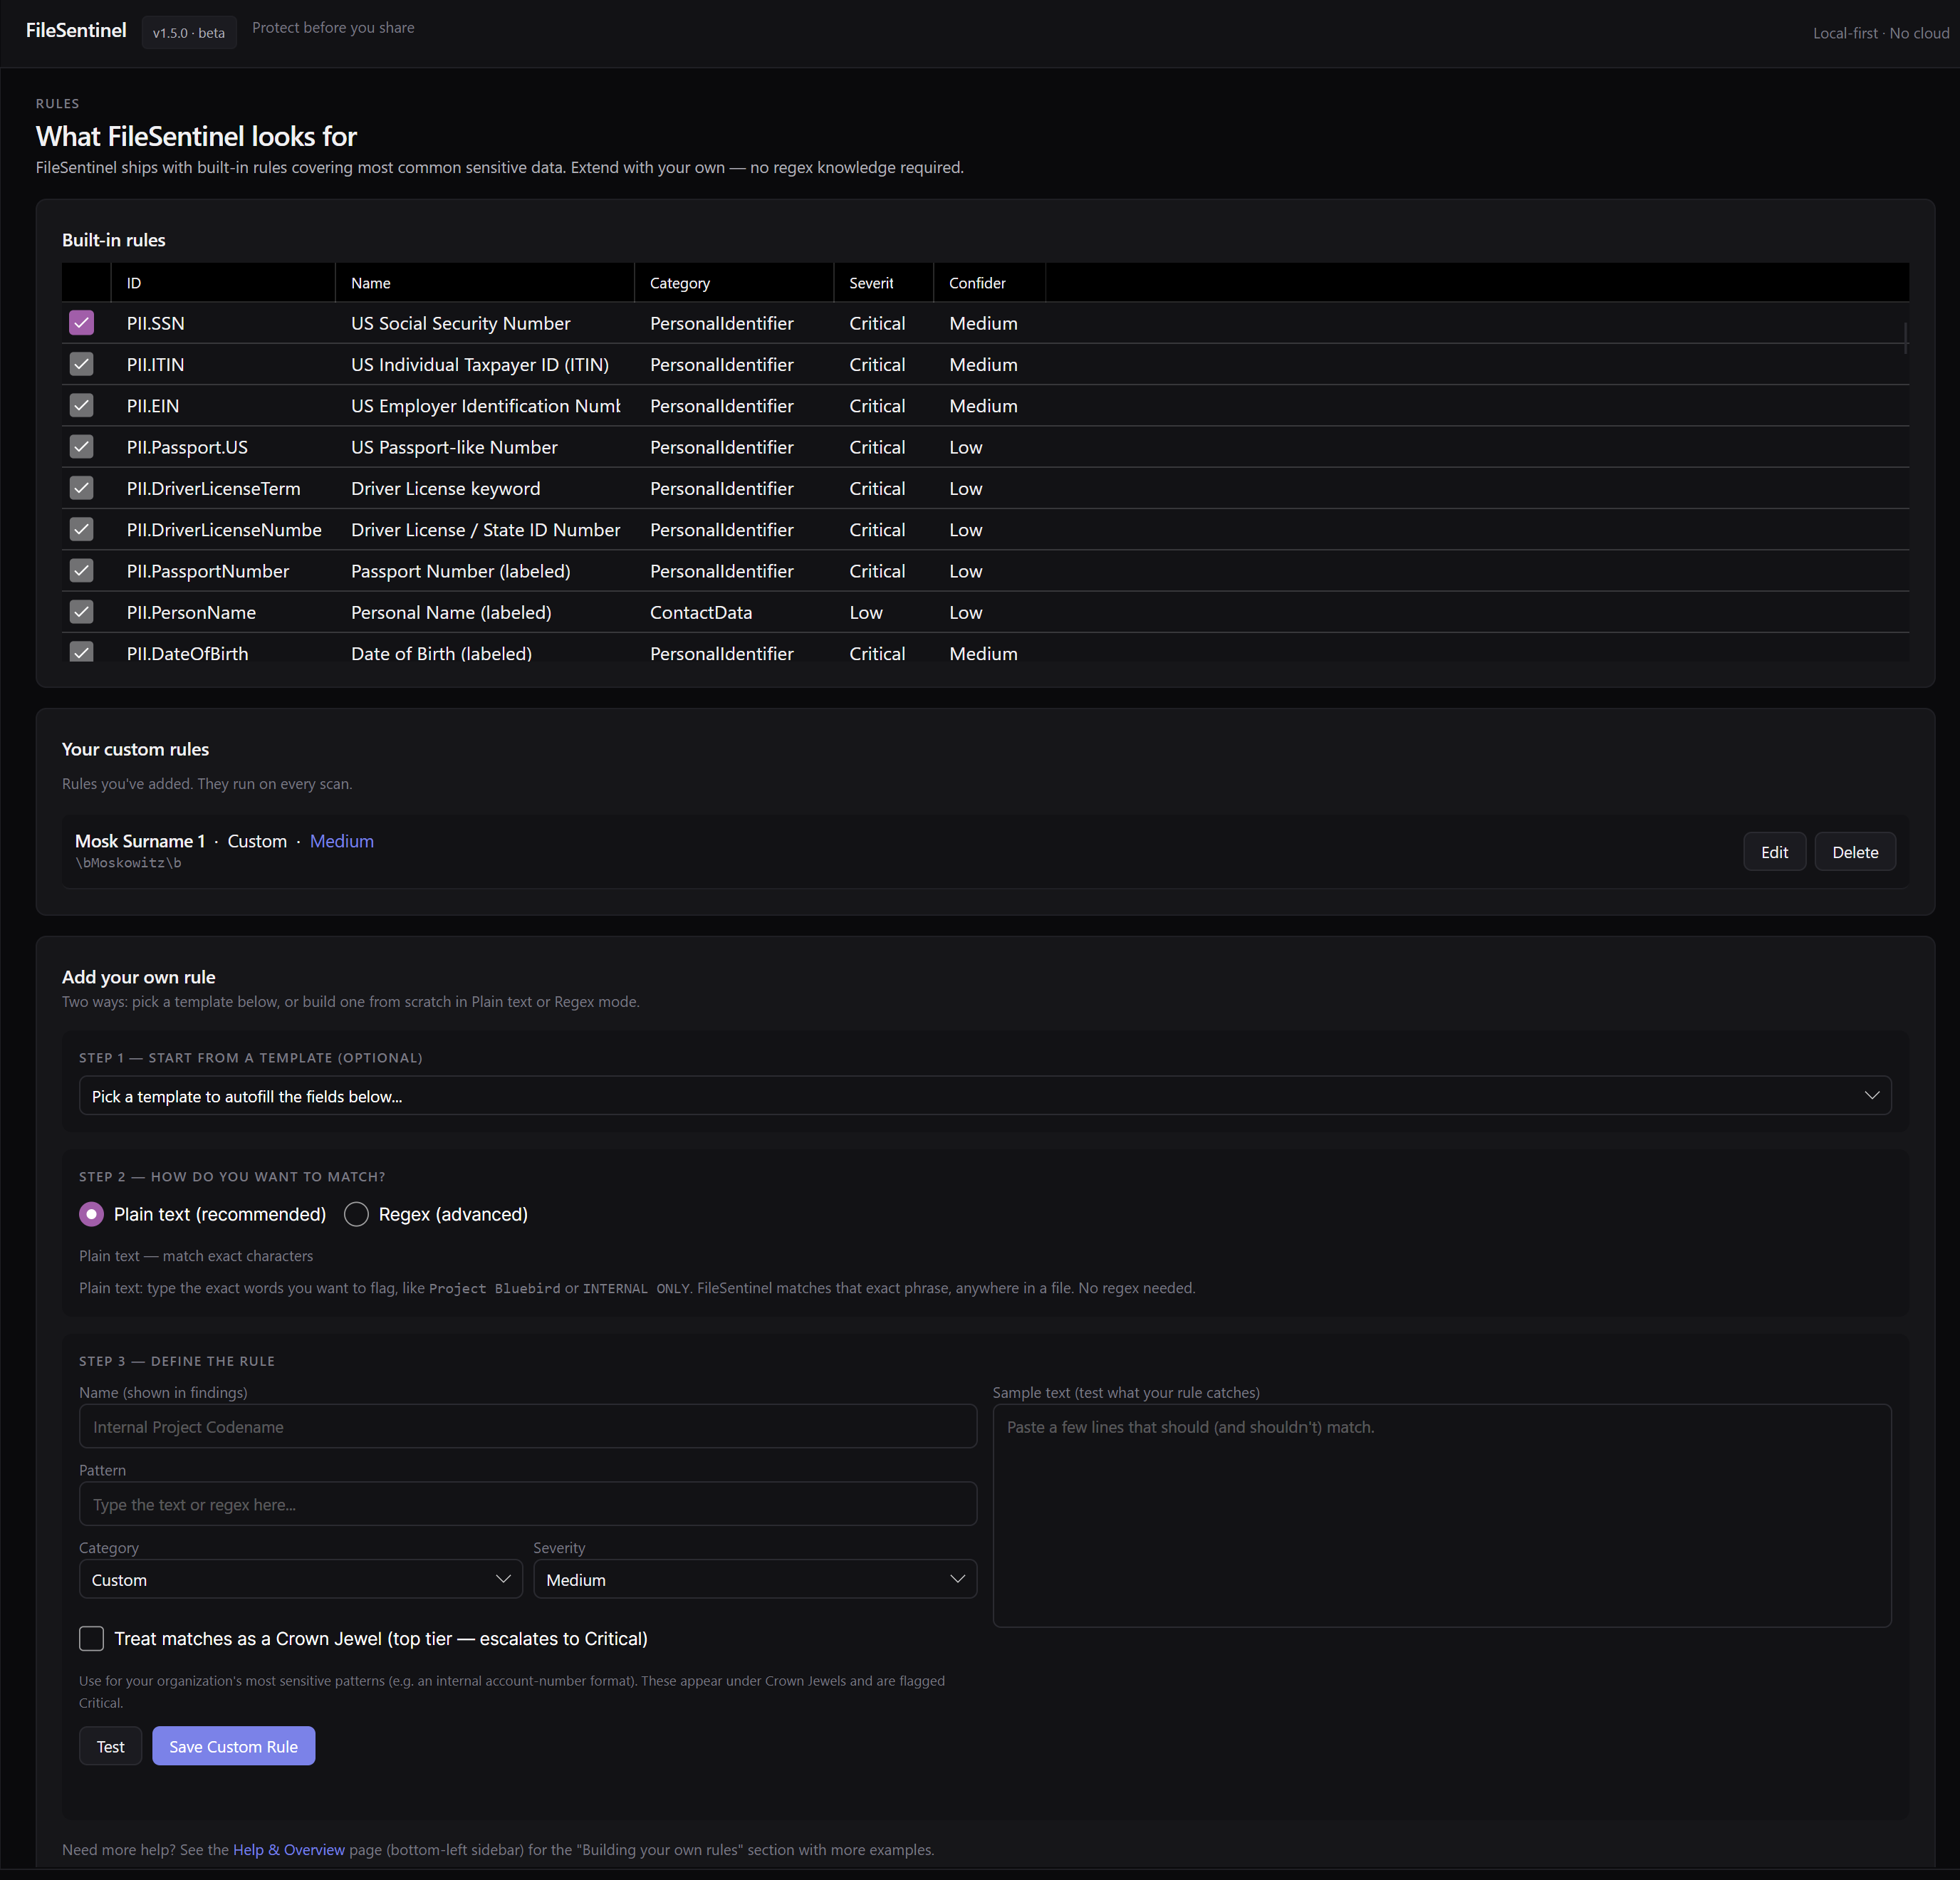Viewport: 1960px width, 1880px height.
Task: Open the Category dropdown set to Custom
Action: point(301,1579)
